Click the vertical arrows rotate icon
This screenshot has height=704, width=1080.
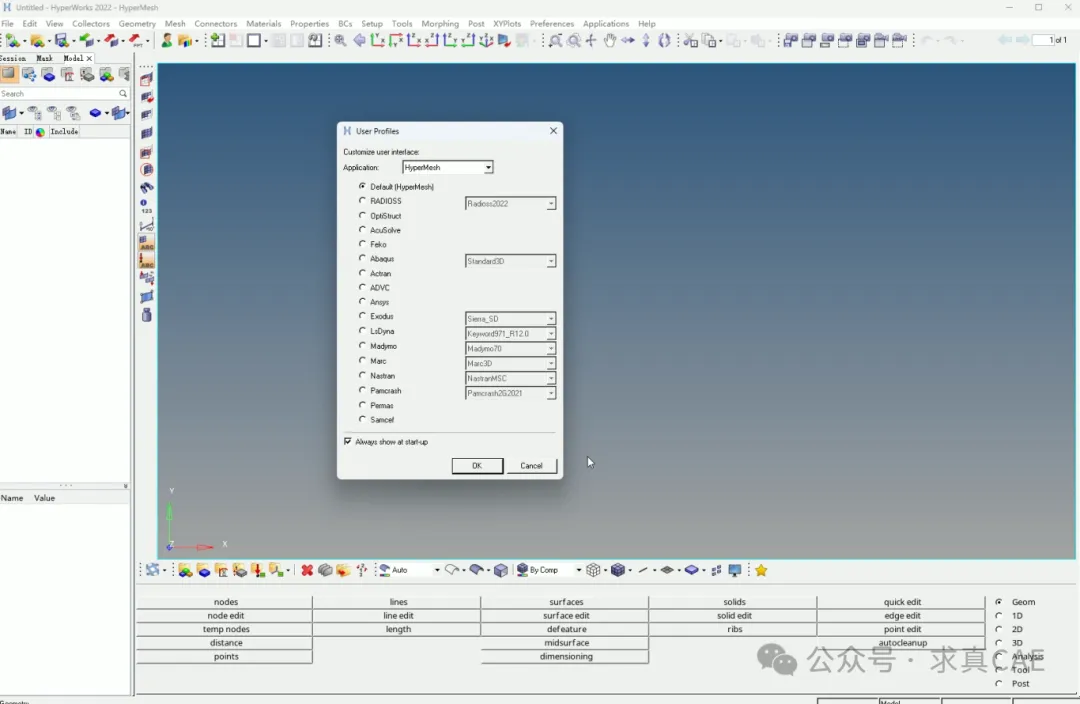(646, 41)
